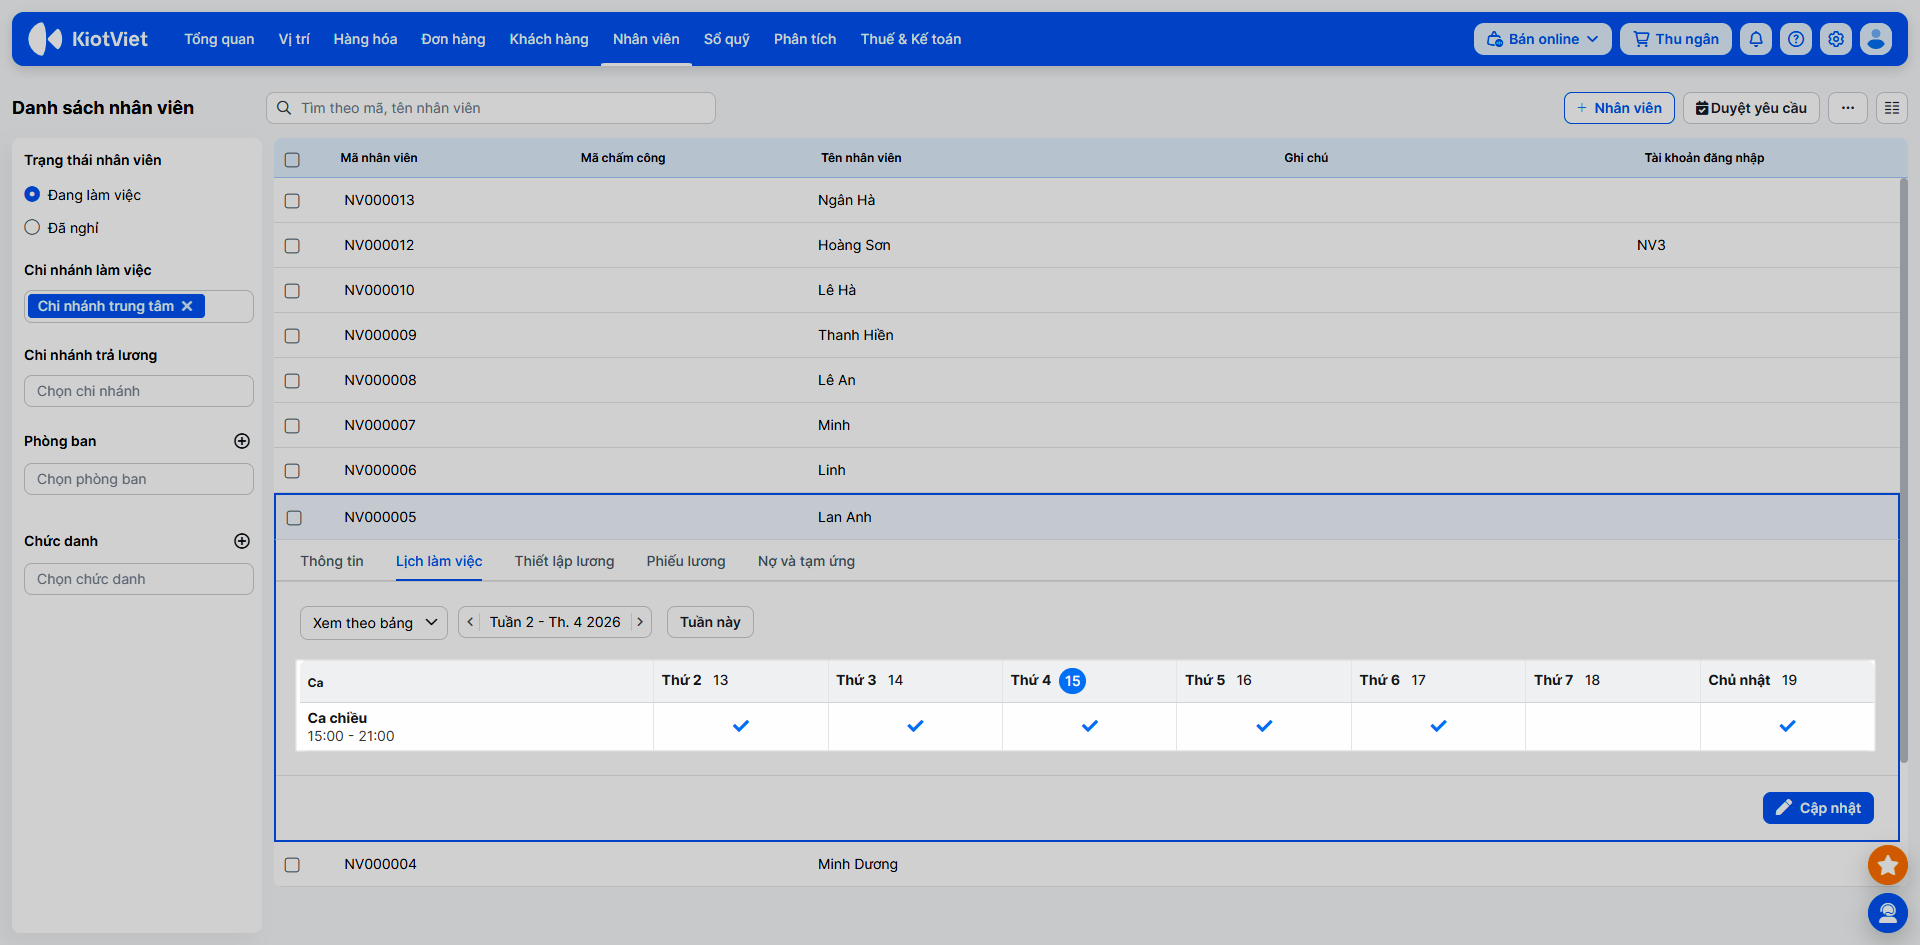Click the KiotViet logo
The image size is (1920, 945).
(88, 39)
